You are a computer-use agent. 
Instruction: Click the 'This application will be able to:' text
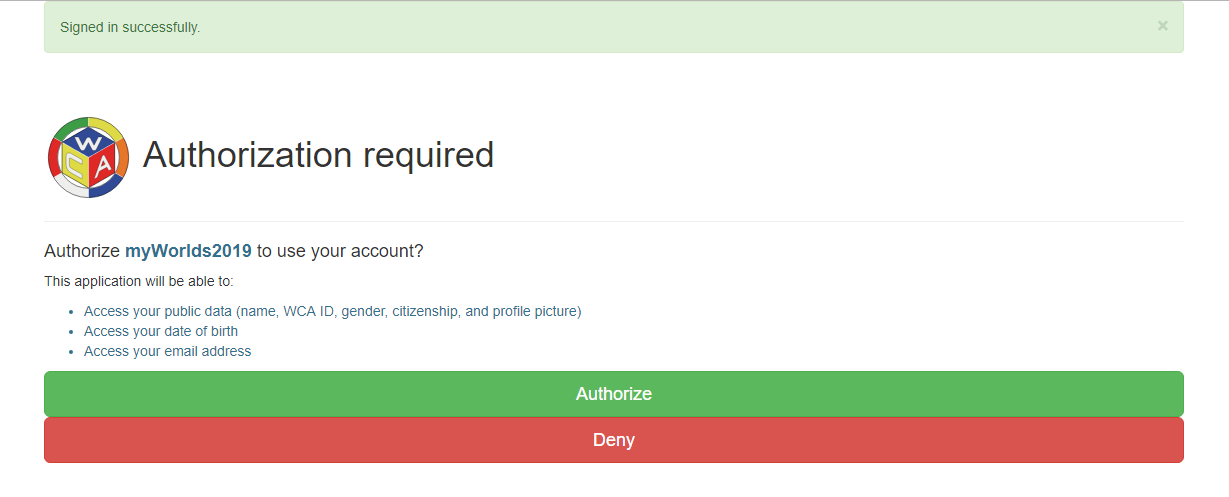(x=139, y=281)
